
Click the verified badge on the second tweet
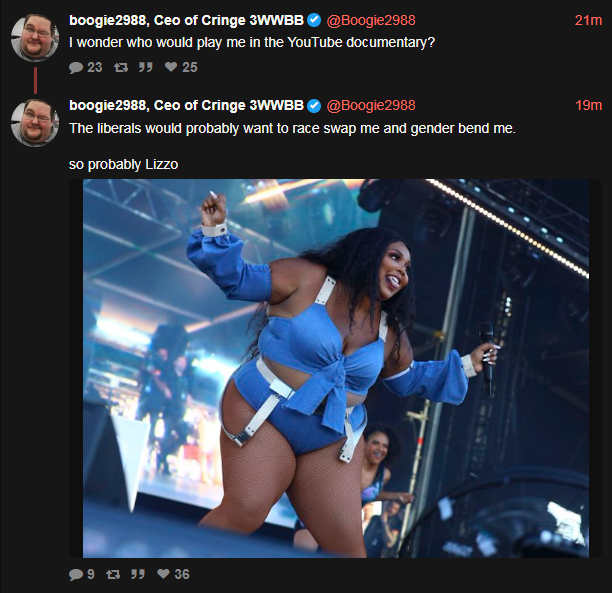[x=314, y=105]
